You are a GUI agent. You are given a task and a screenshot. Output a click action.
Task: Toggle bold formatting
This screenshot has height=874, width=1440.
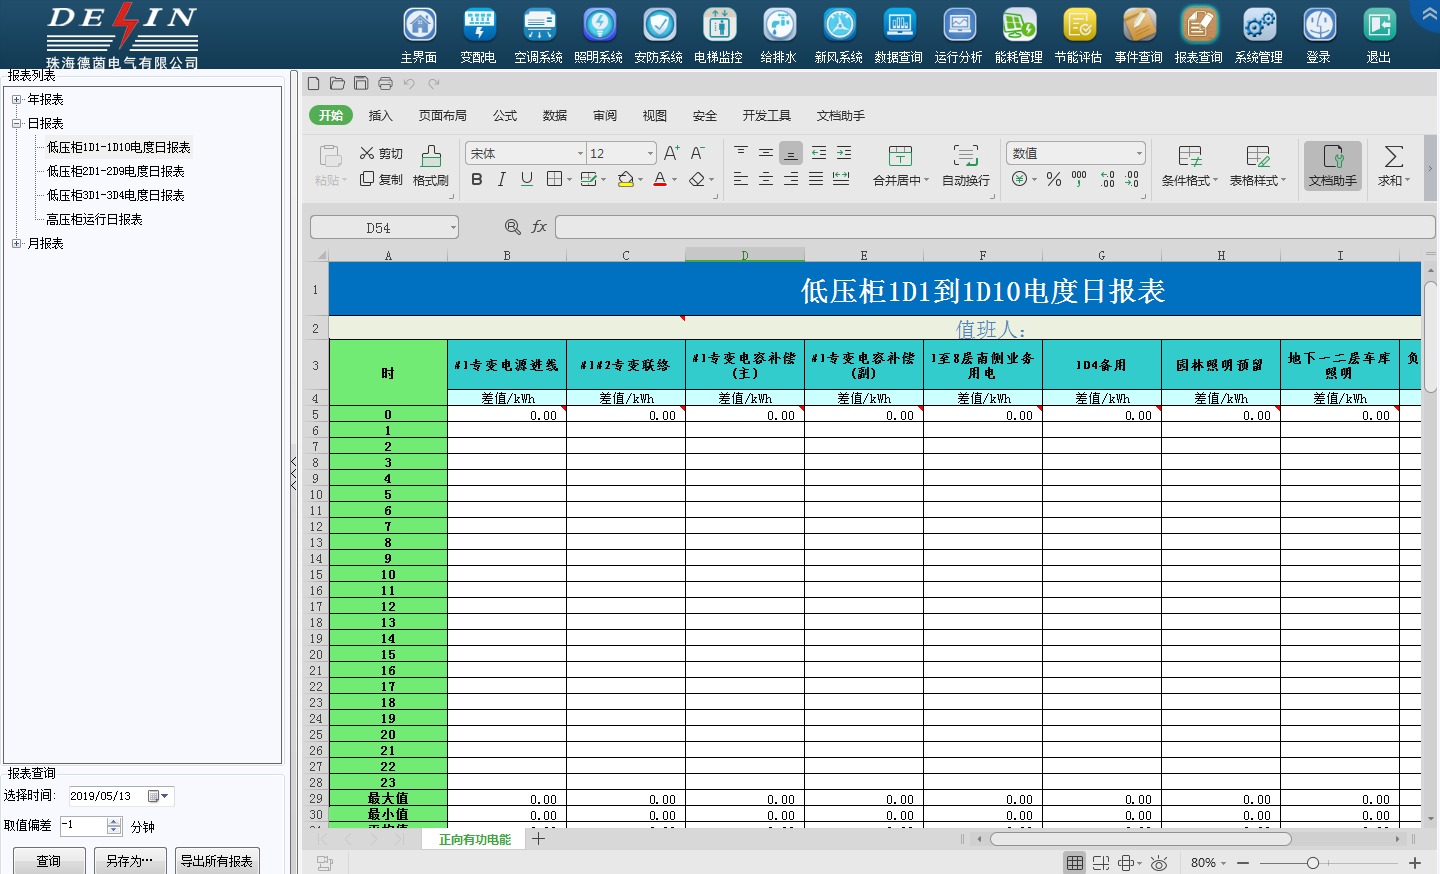click(x=477, y=179)
